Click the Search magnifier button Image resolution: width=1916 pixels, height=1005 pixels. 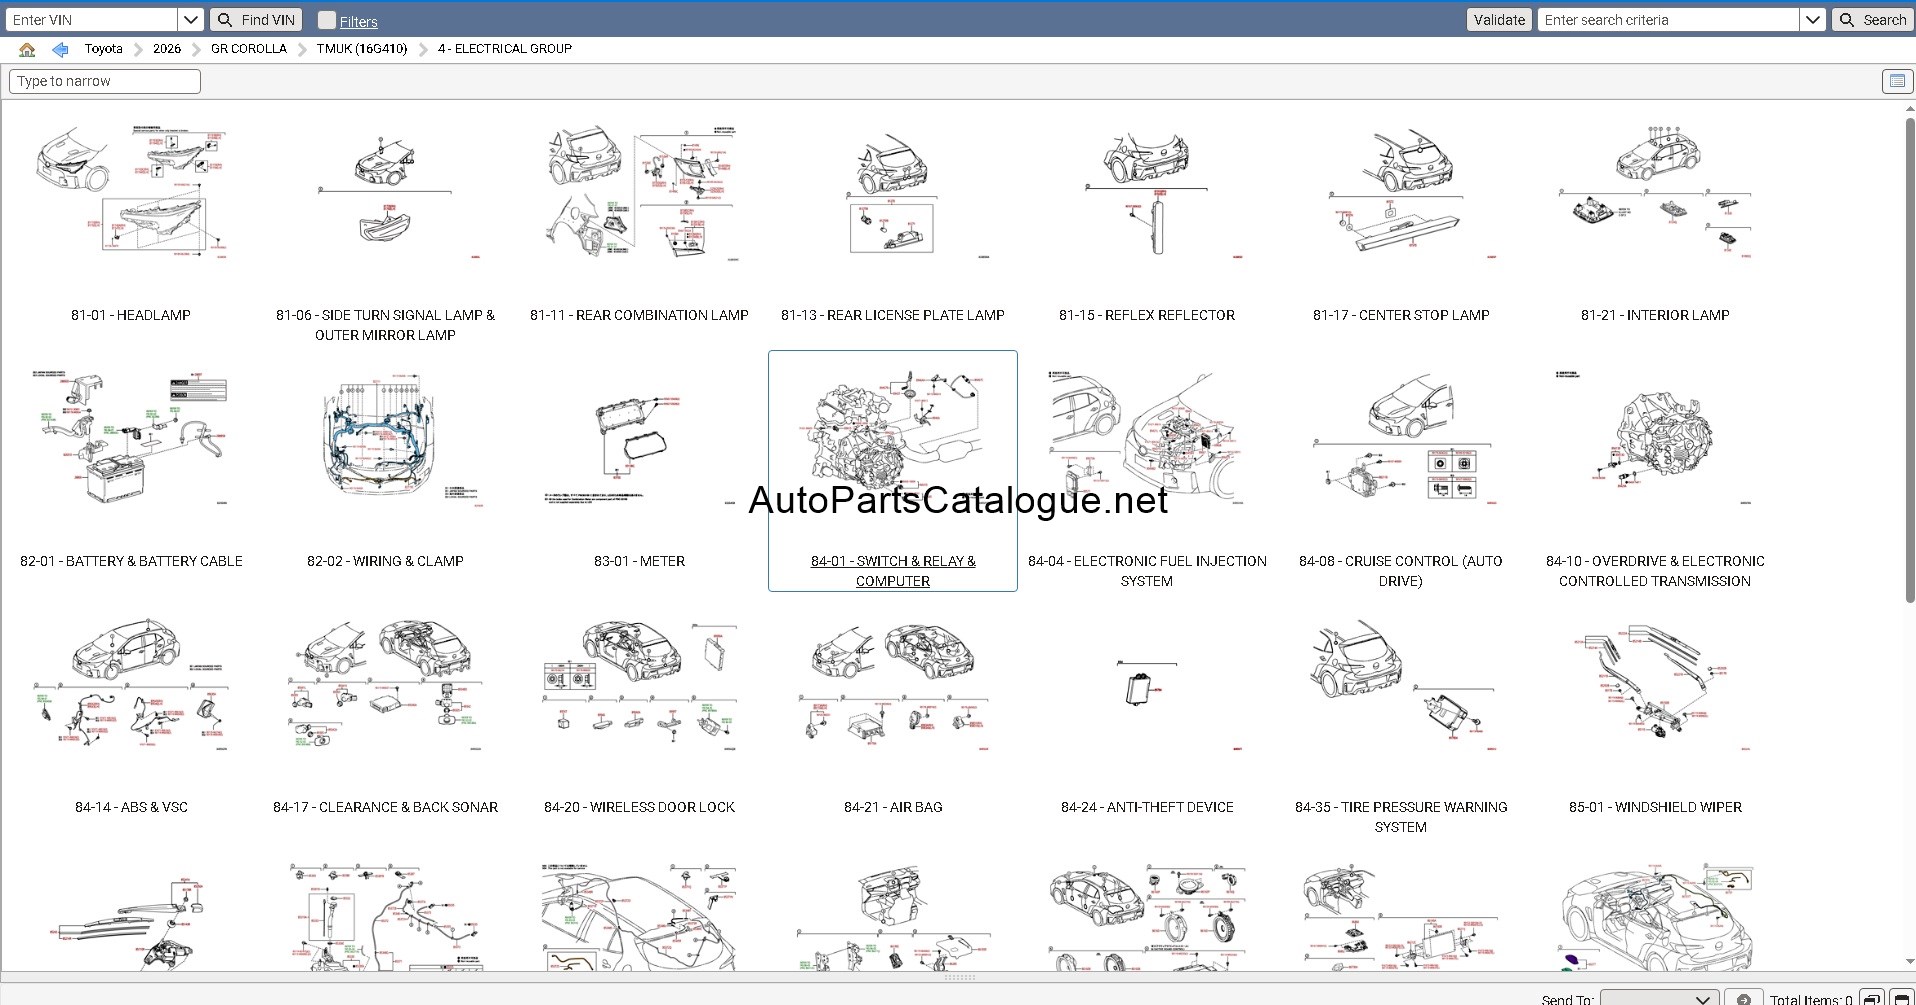[x=1872, y=20]
